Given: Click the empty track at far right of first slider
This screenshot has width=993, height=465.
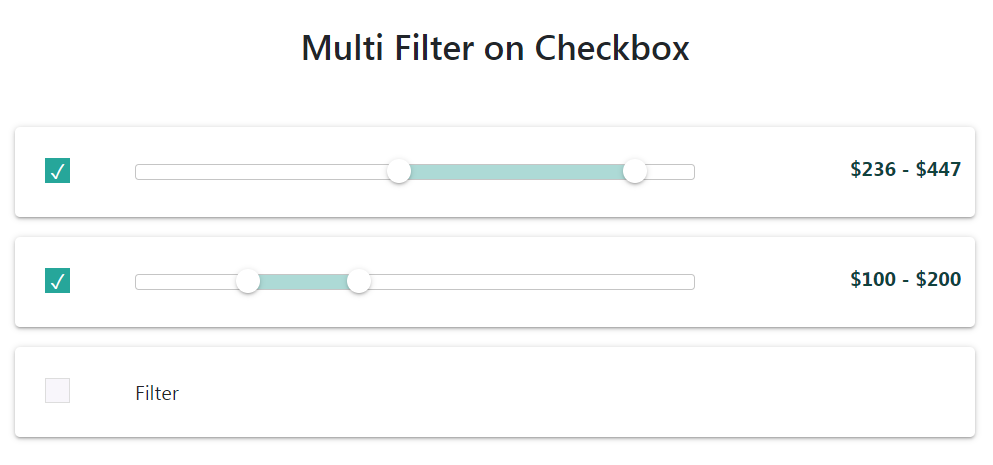Looking at the screenshot, I should point(671,172).
